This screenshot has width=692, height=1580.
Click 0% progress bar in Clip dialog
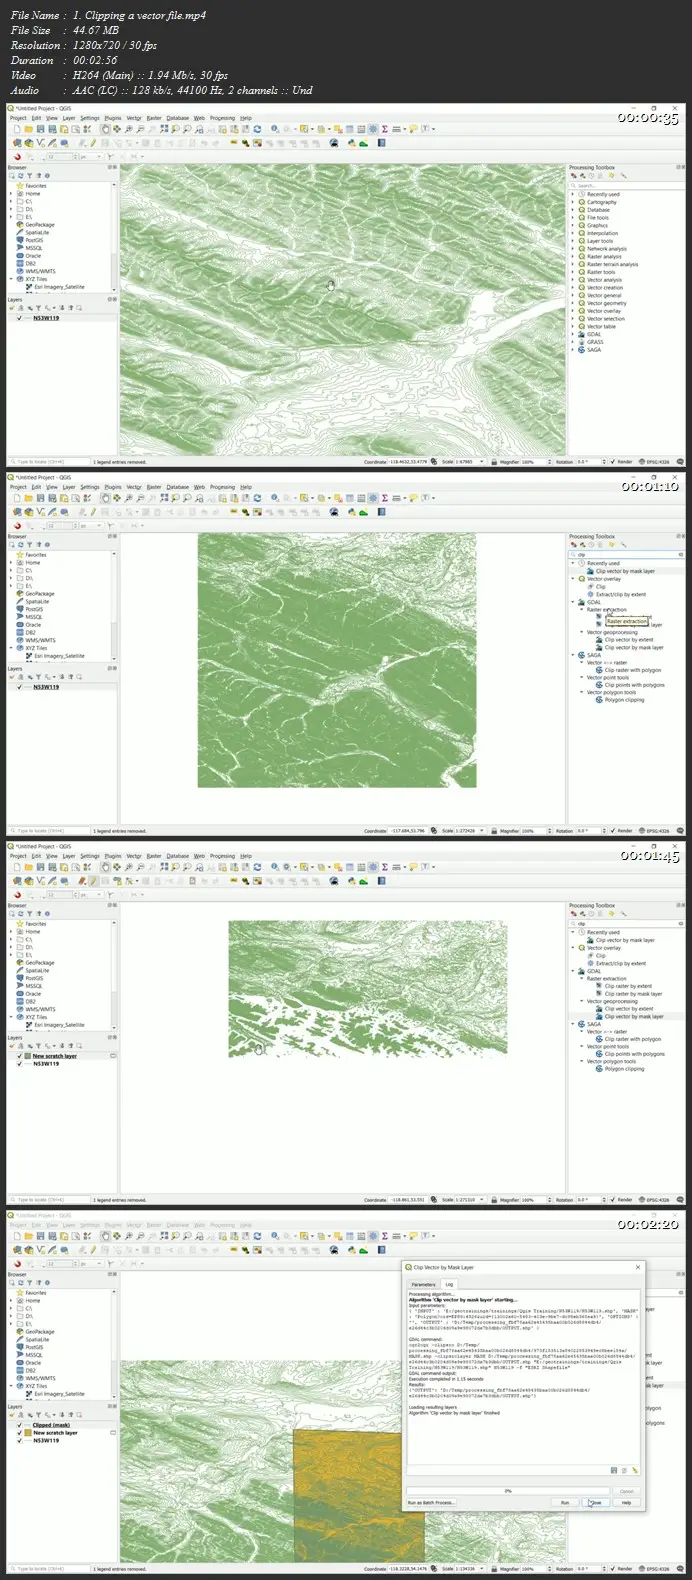click(508, 1490)
